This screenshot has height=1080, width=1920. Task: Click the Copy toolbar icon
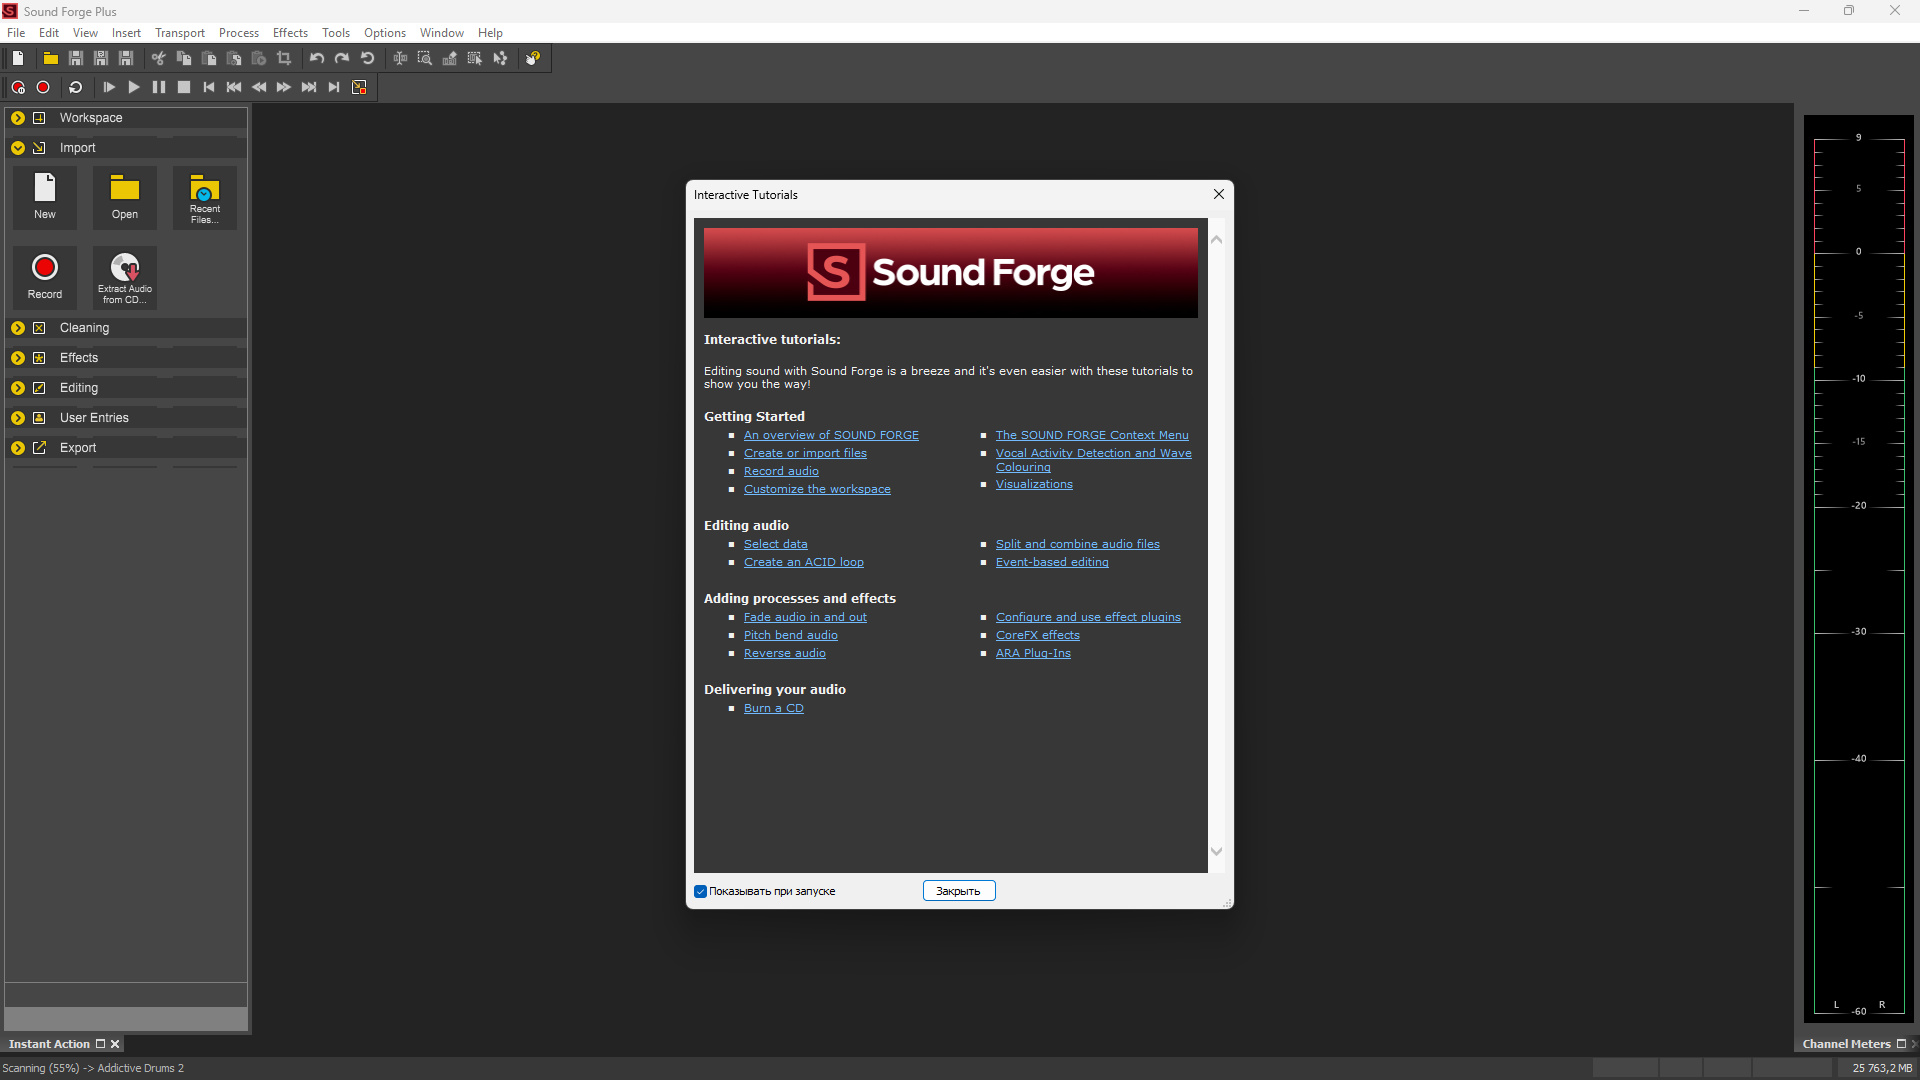[x=183, y=58]
